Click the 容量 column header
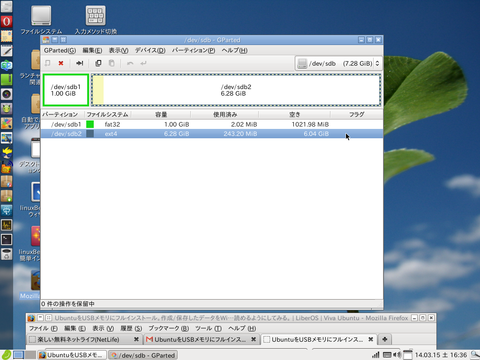Viewport: 480px width, 360px height. [161, 115]
